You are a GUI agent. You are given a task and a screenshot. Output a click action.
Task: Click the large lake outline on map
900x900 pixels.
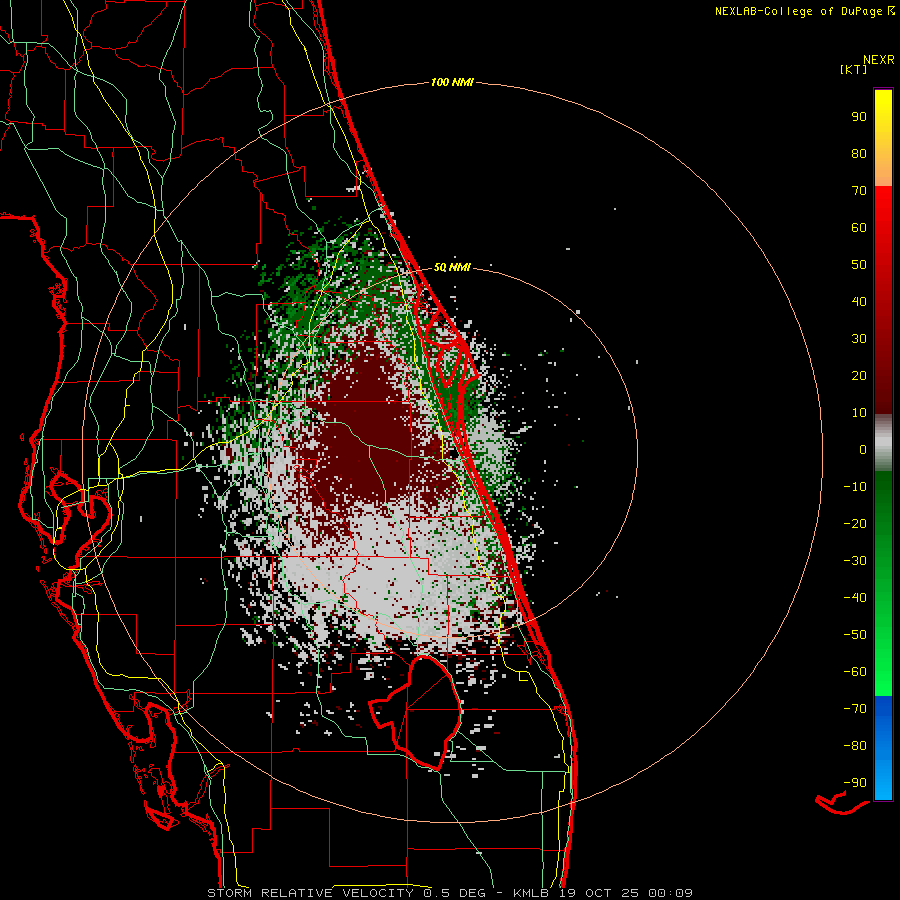416,713
